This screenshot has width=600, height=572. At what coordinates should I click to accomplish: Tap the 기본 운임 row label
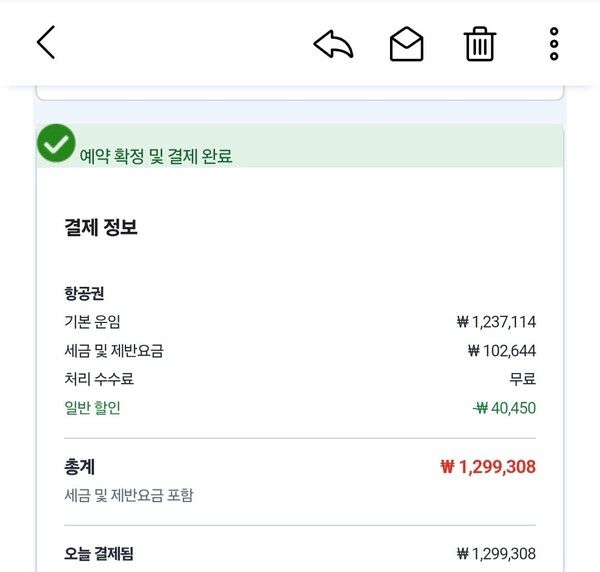92,322
